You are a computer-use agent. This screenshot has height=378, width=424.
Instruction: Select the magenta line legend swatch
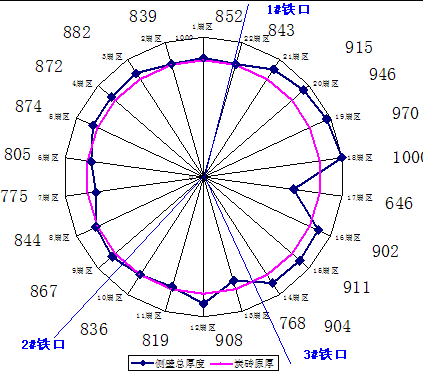click(221, 364)
